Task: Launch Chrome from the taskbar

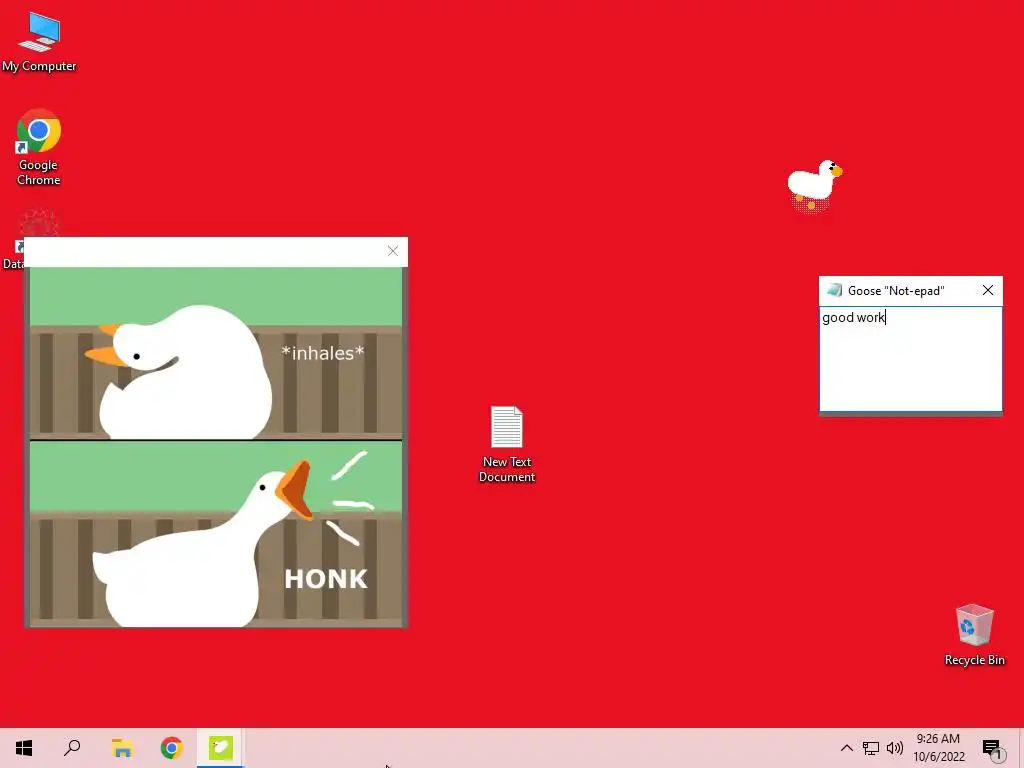Action: pyautogui.click(x=172, y=748)
